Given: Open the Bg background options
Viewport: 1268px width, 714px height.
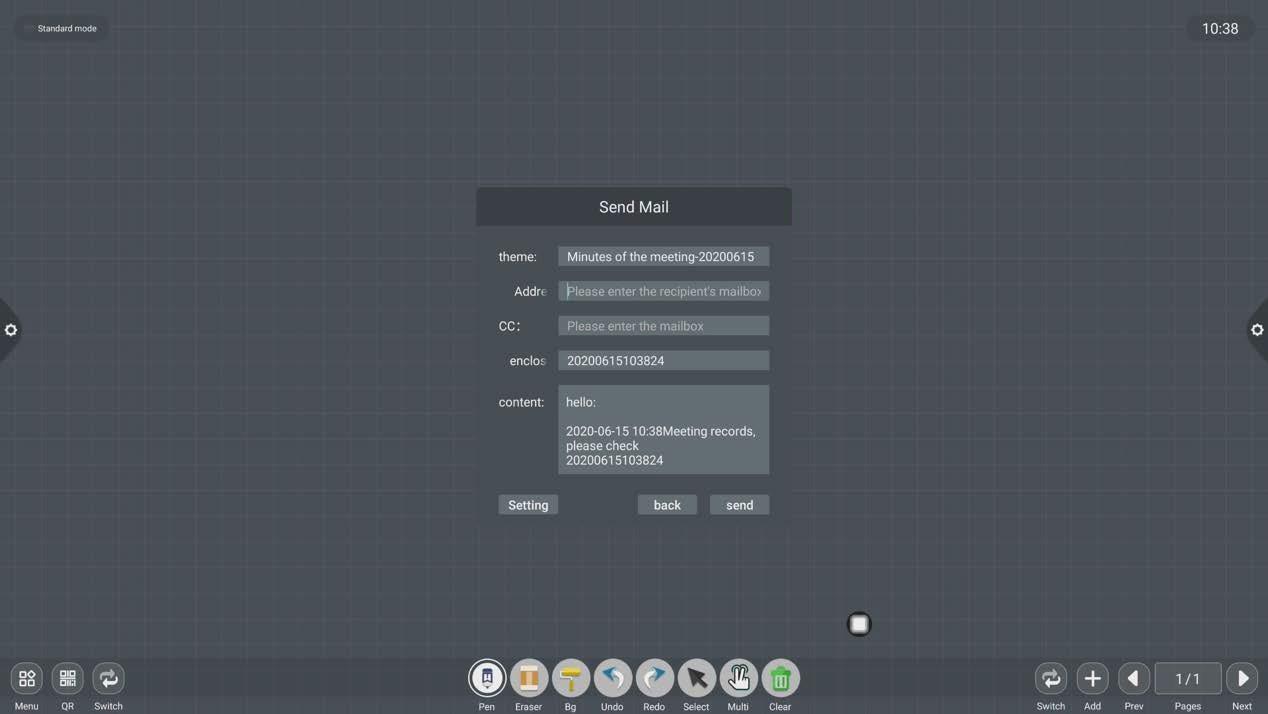Looking at the screenshot, I should coord(571,678).
